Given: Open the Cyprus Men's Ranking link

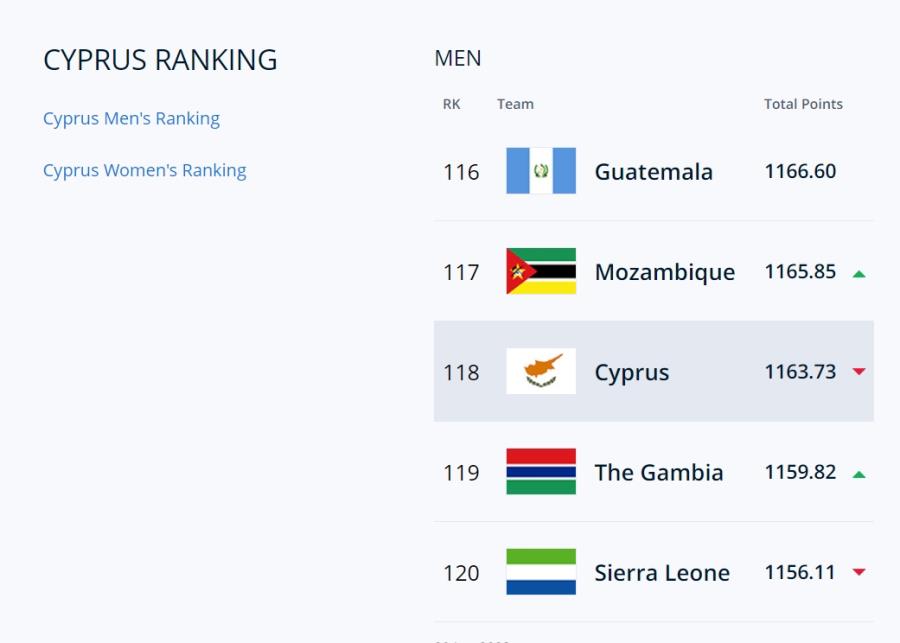Looking at the screenshot, I should [x=131, y=118].
